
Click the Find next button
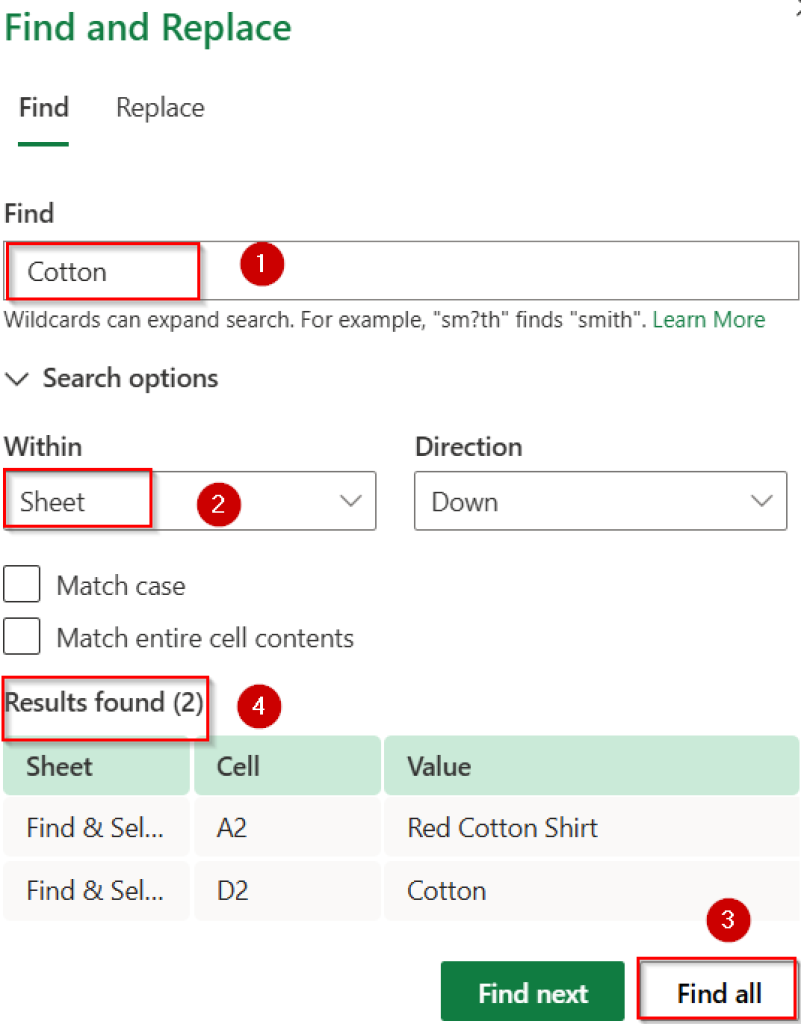pyautogui.click(x=532, y=991)
